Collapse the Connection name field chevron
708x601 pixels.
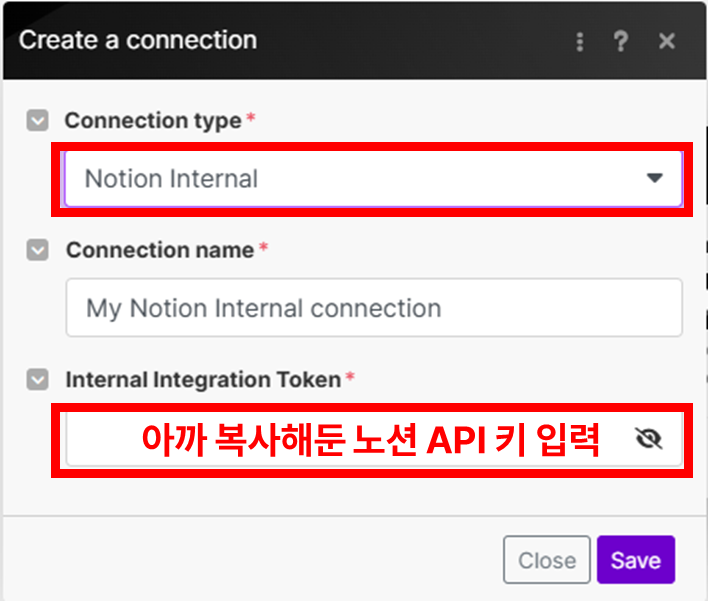37,250
